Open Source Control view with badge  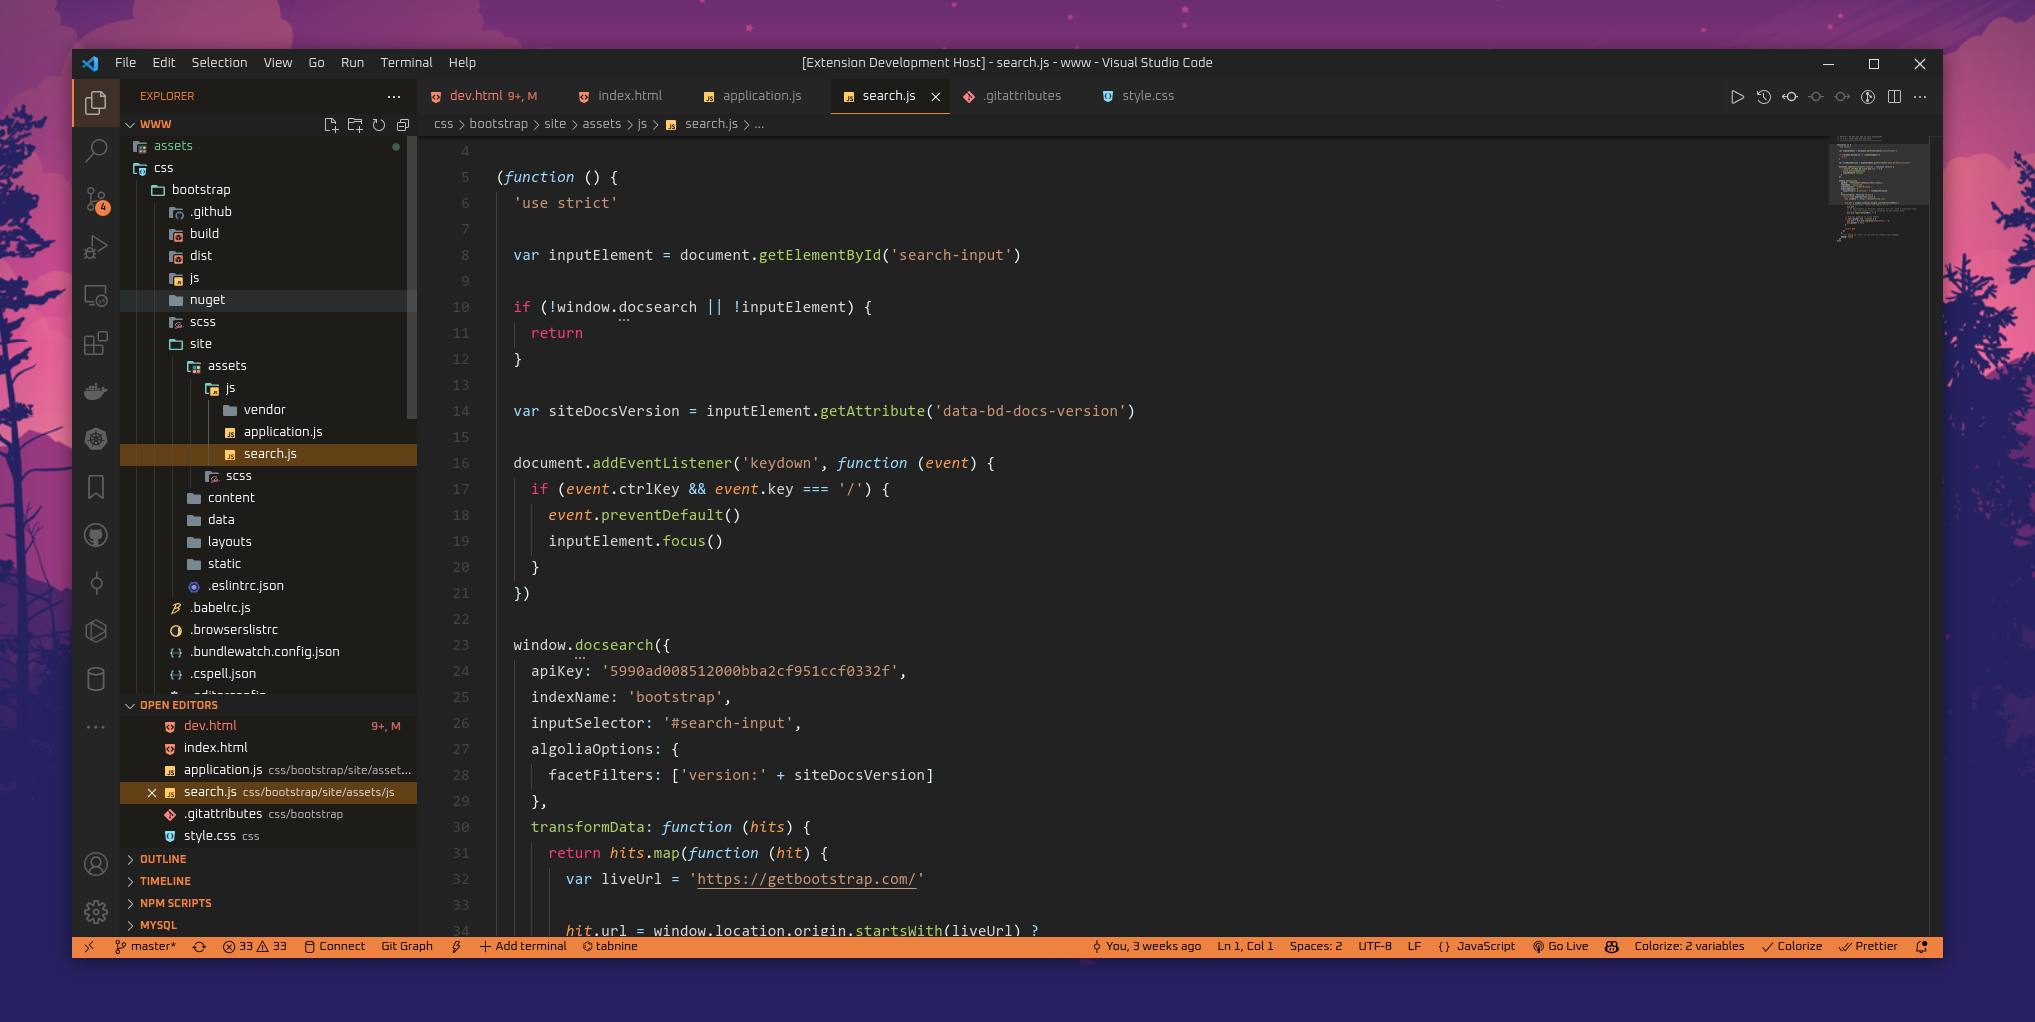(x=96, y=199)
